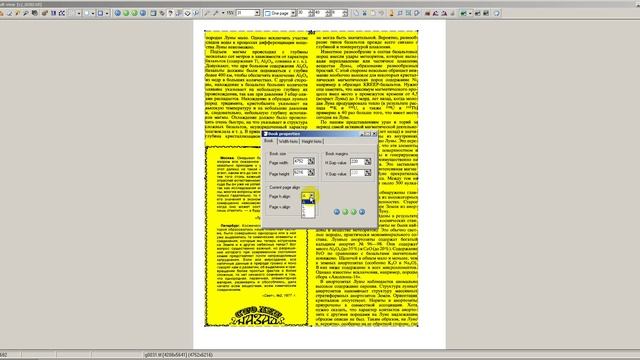The image size is (640, 360).
Task: Open the One page view mode dropdown
Action: pos(293,13)
